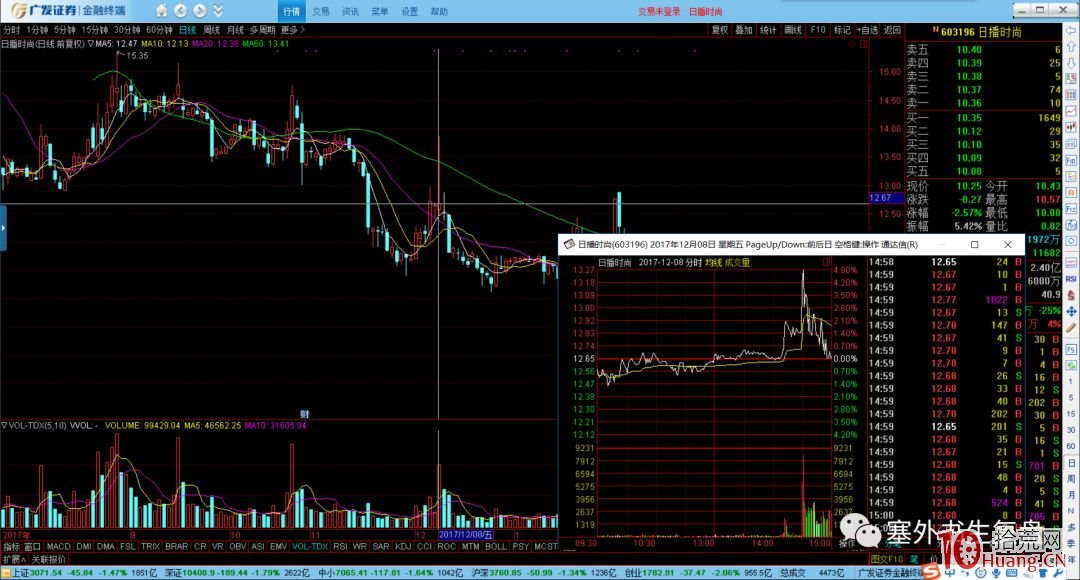This screenshot has height=580, width=1080.
Task: Expand the double-chevron down icon in title bar
Action: point(218,10)
